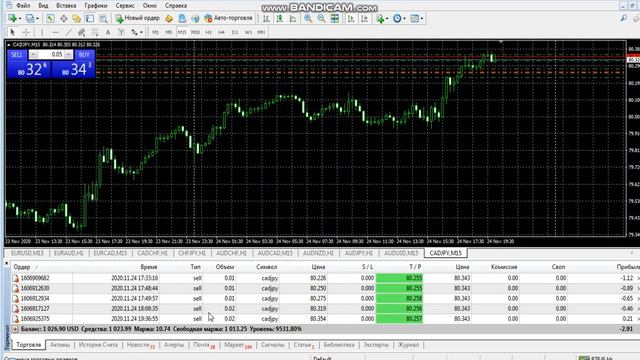Viewport: 640px width, 360px height.
Task: Expand the Profiles dropdown arrow
Action: (37, 18)
